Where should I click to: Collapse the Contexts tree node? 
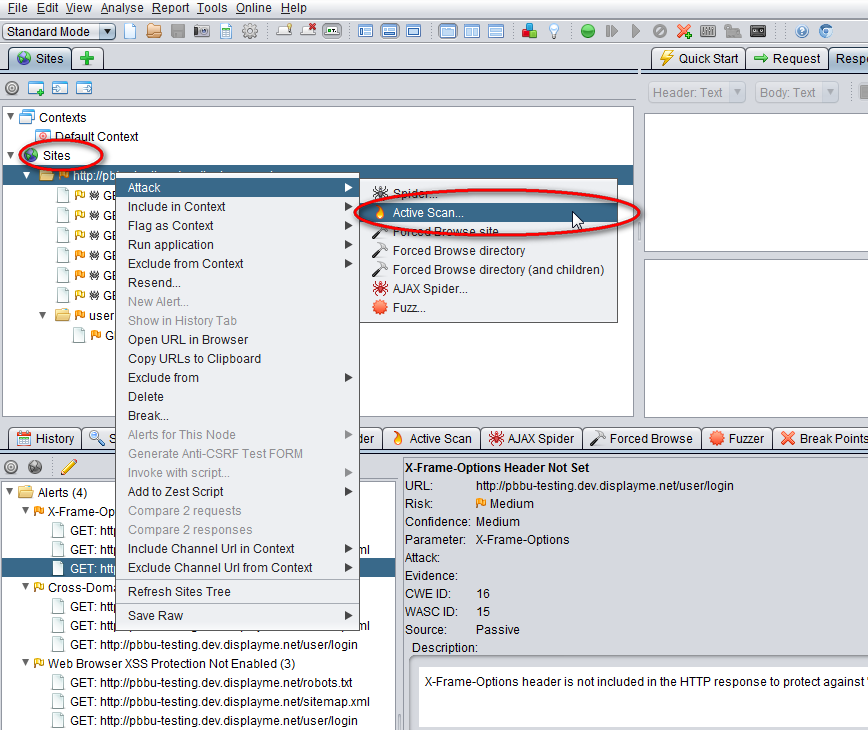click(11, 117)
